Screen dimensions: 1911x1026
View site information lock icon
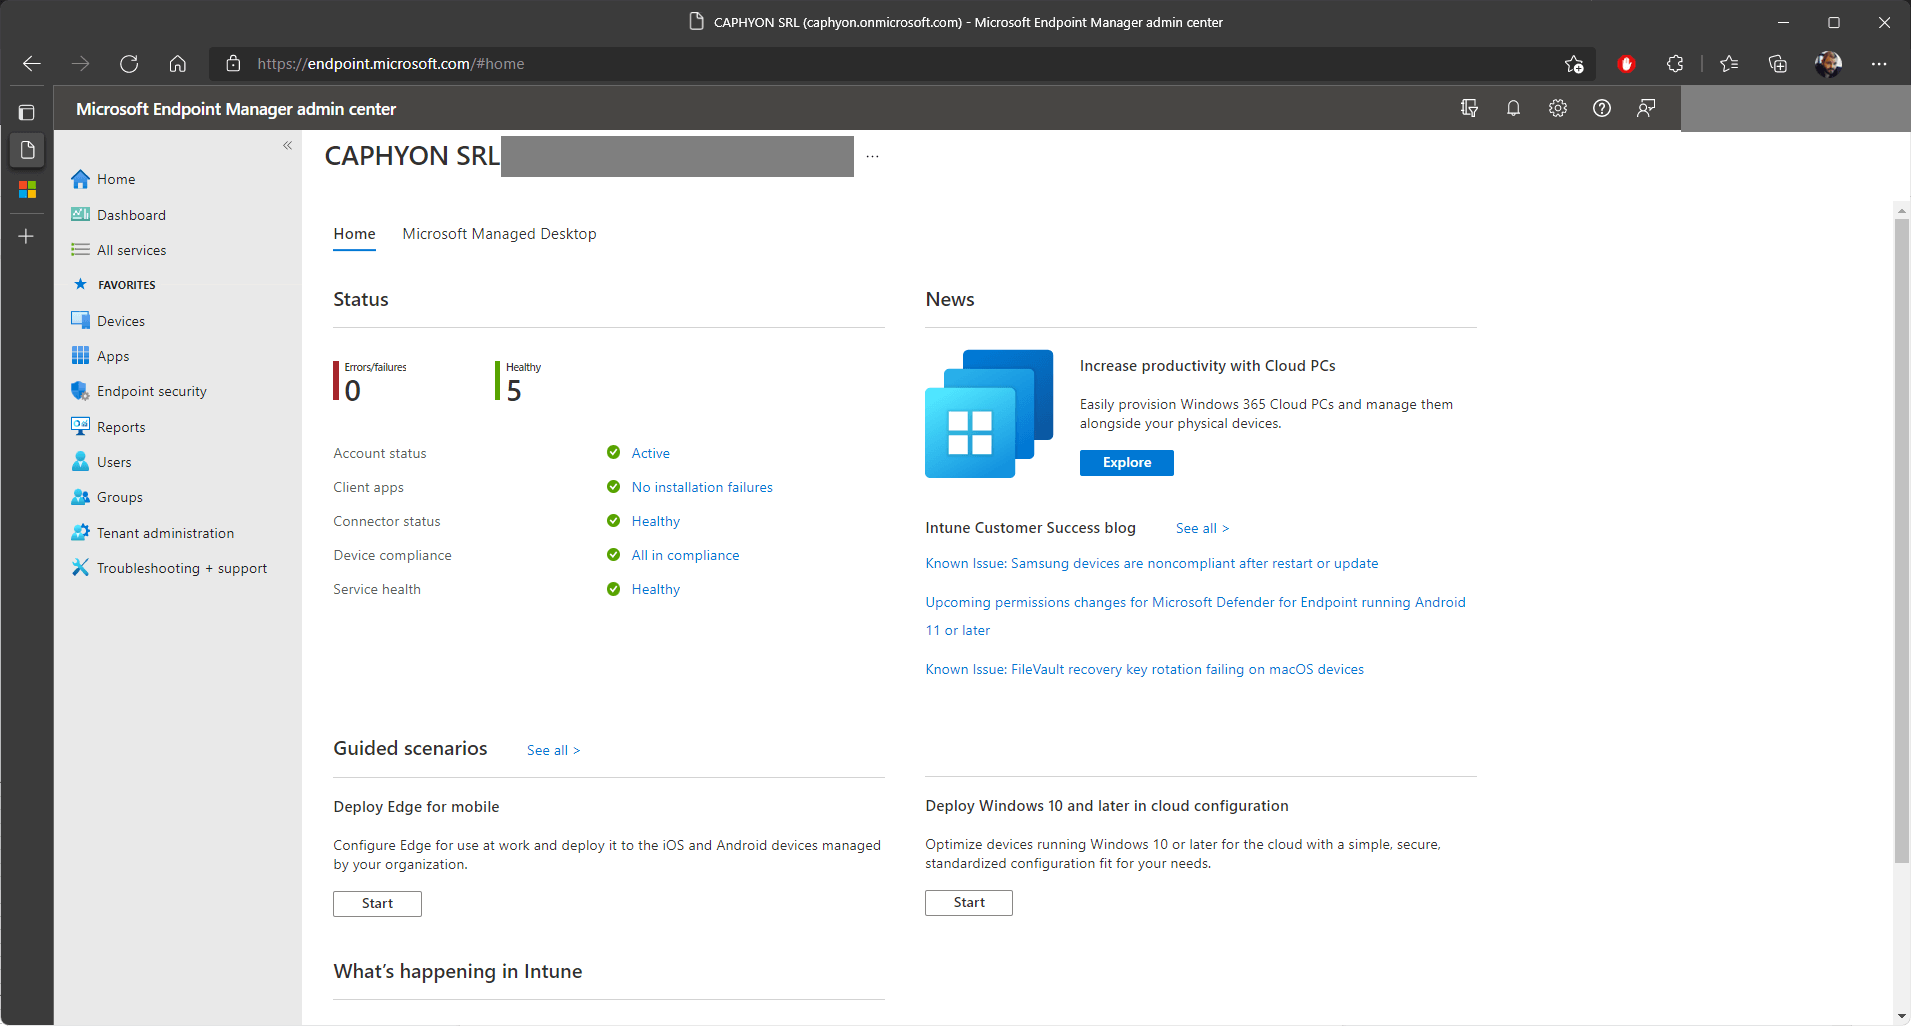pos(233,64)
